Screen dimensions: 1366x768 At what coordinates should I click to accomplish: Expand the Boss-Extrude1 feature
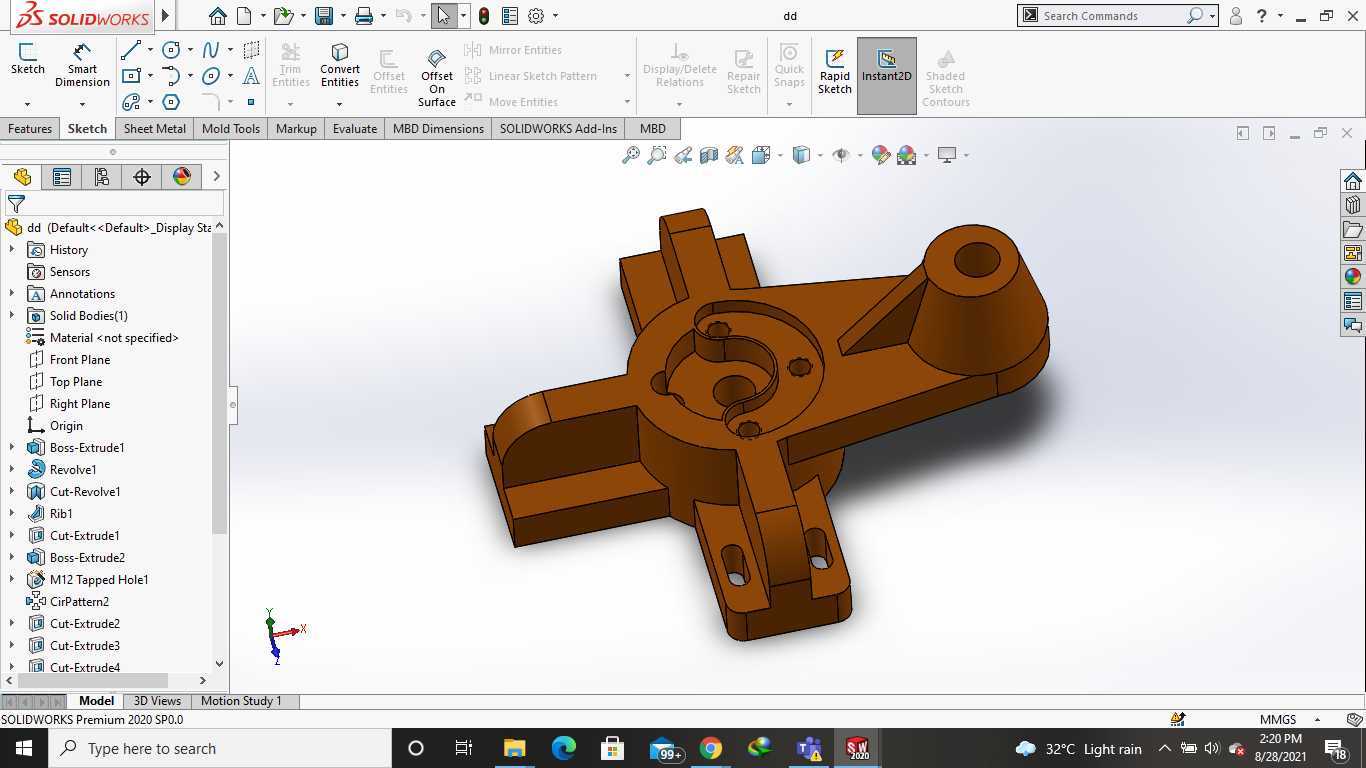(12, 447)
